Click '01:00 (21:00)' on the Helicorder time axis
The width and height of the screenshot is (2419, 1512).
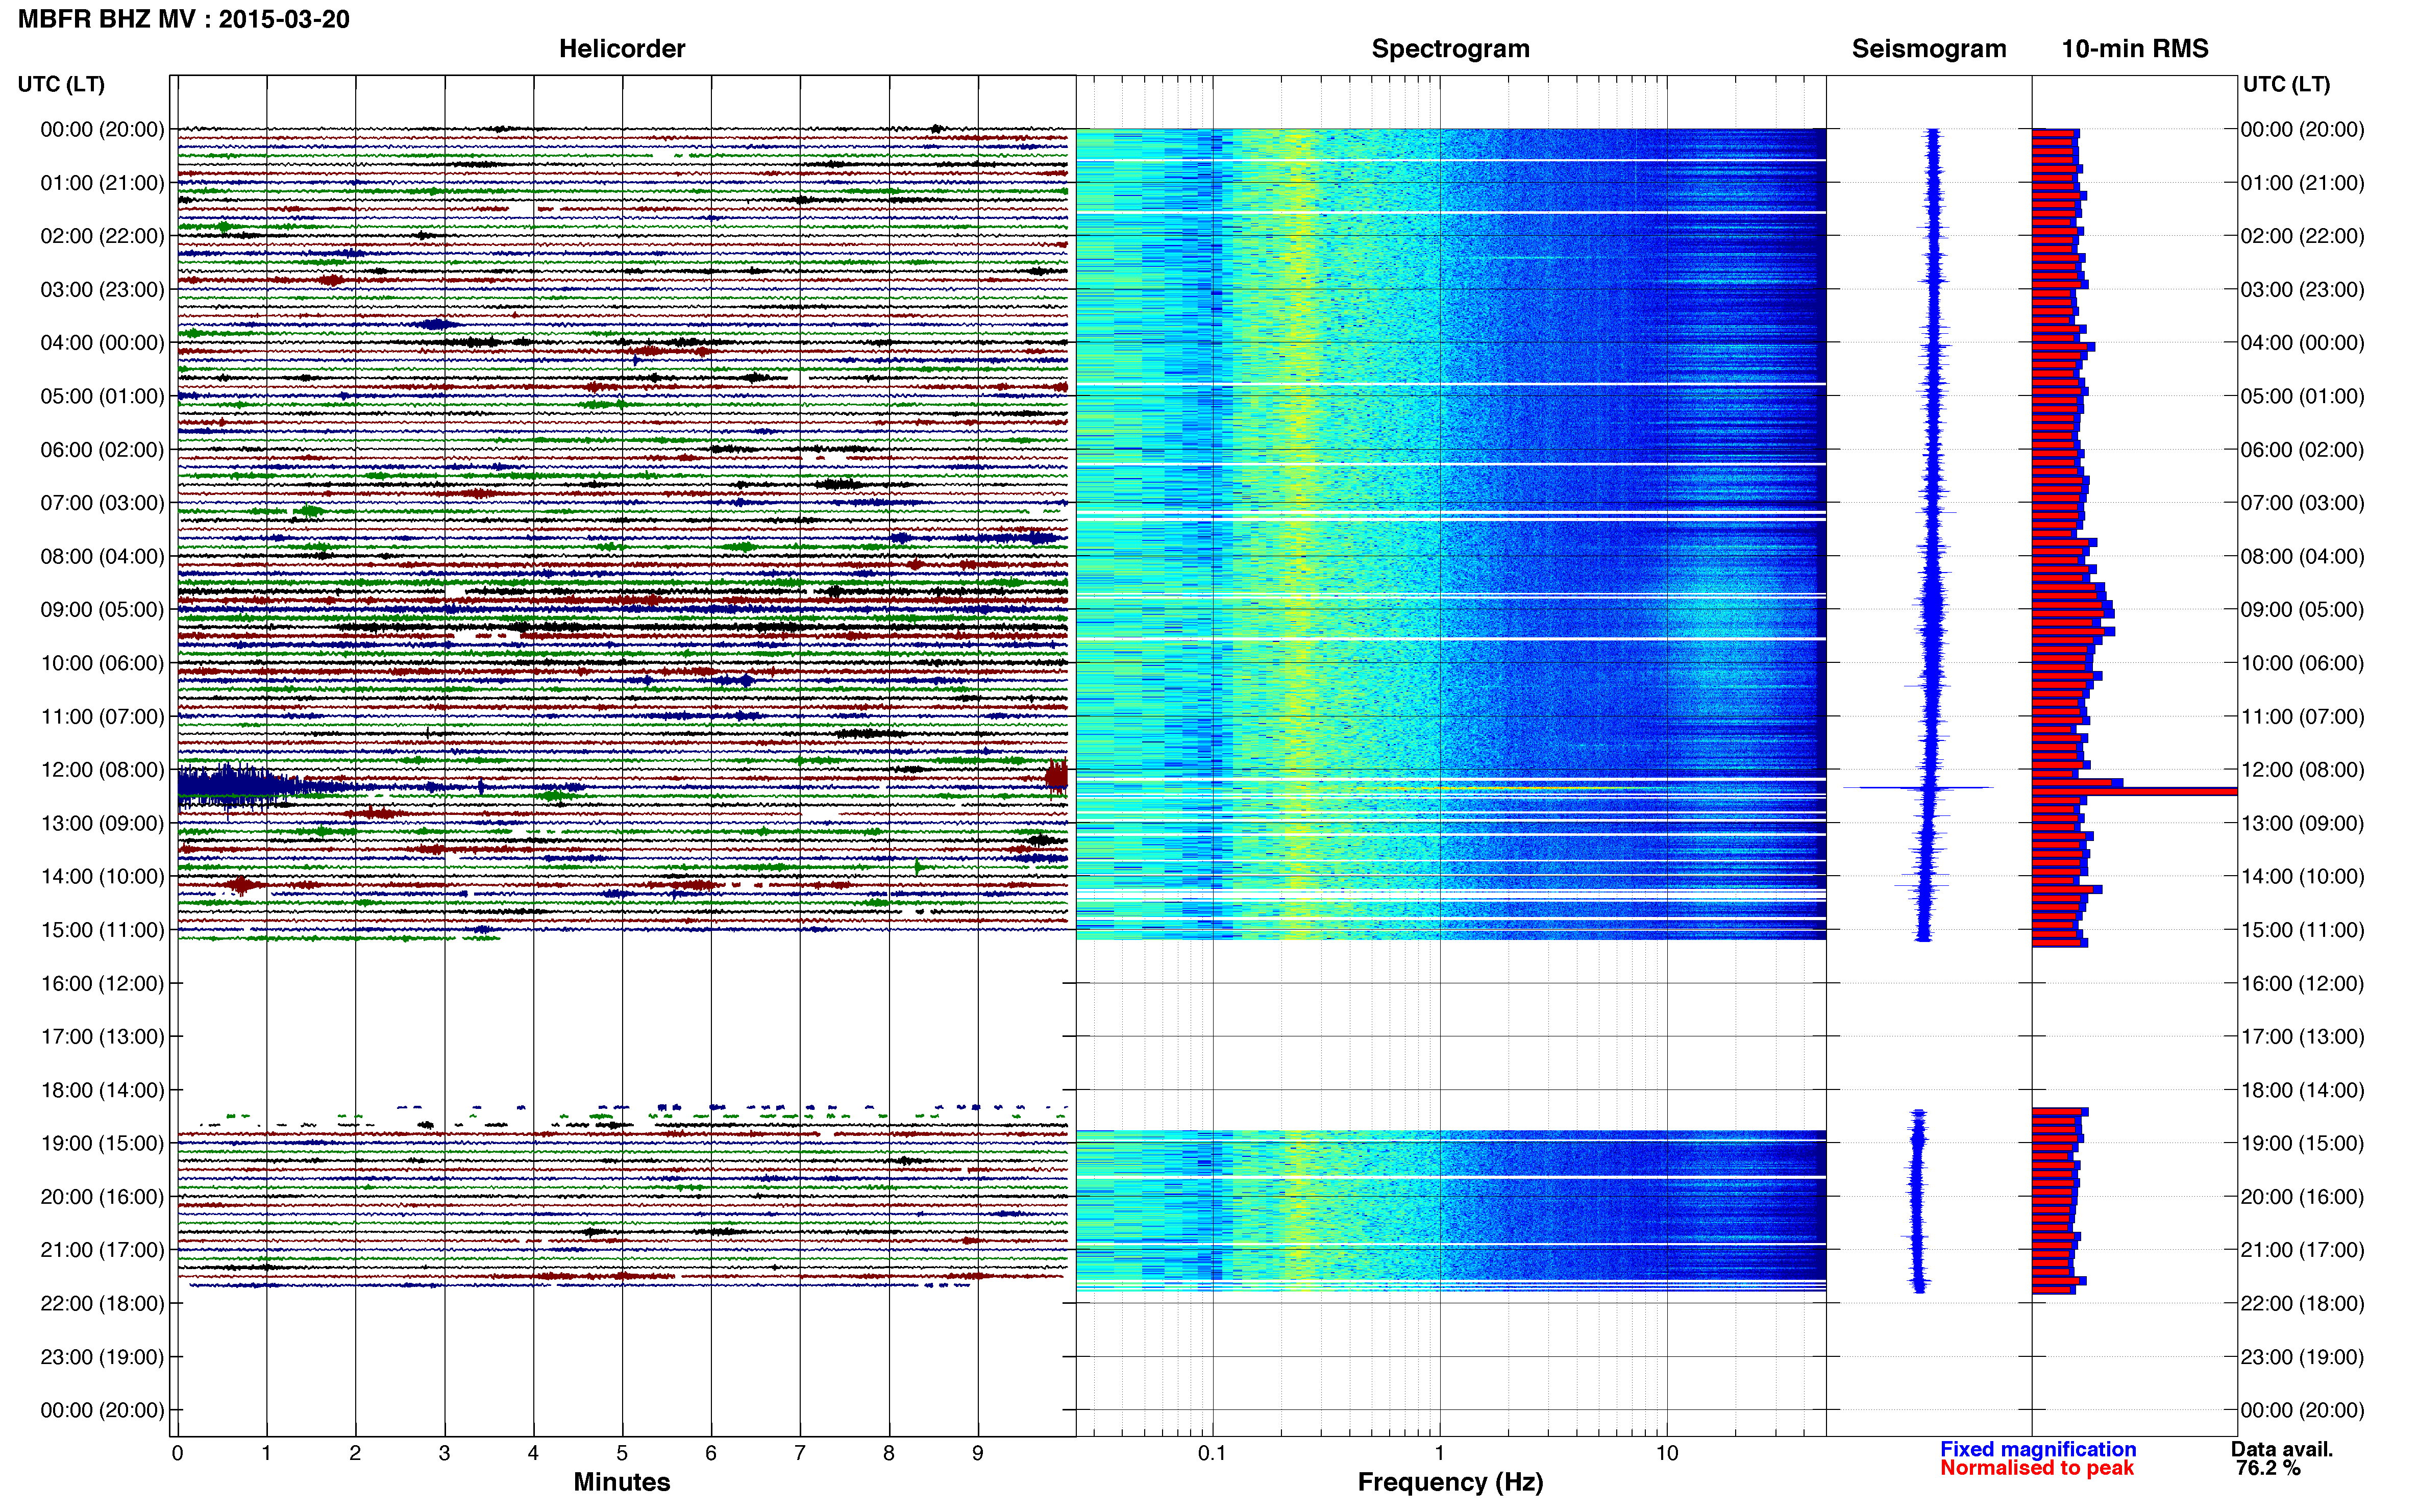pyautogui.click(x=102, y=183)
